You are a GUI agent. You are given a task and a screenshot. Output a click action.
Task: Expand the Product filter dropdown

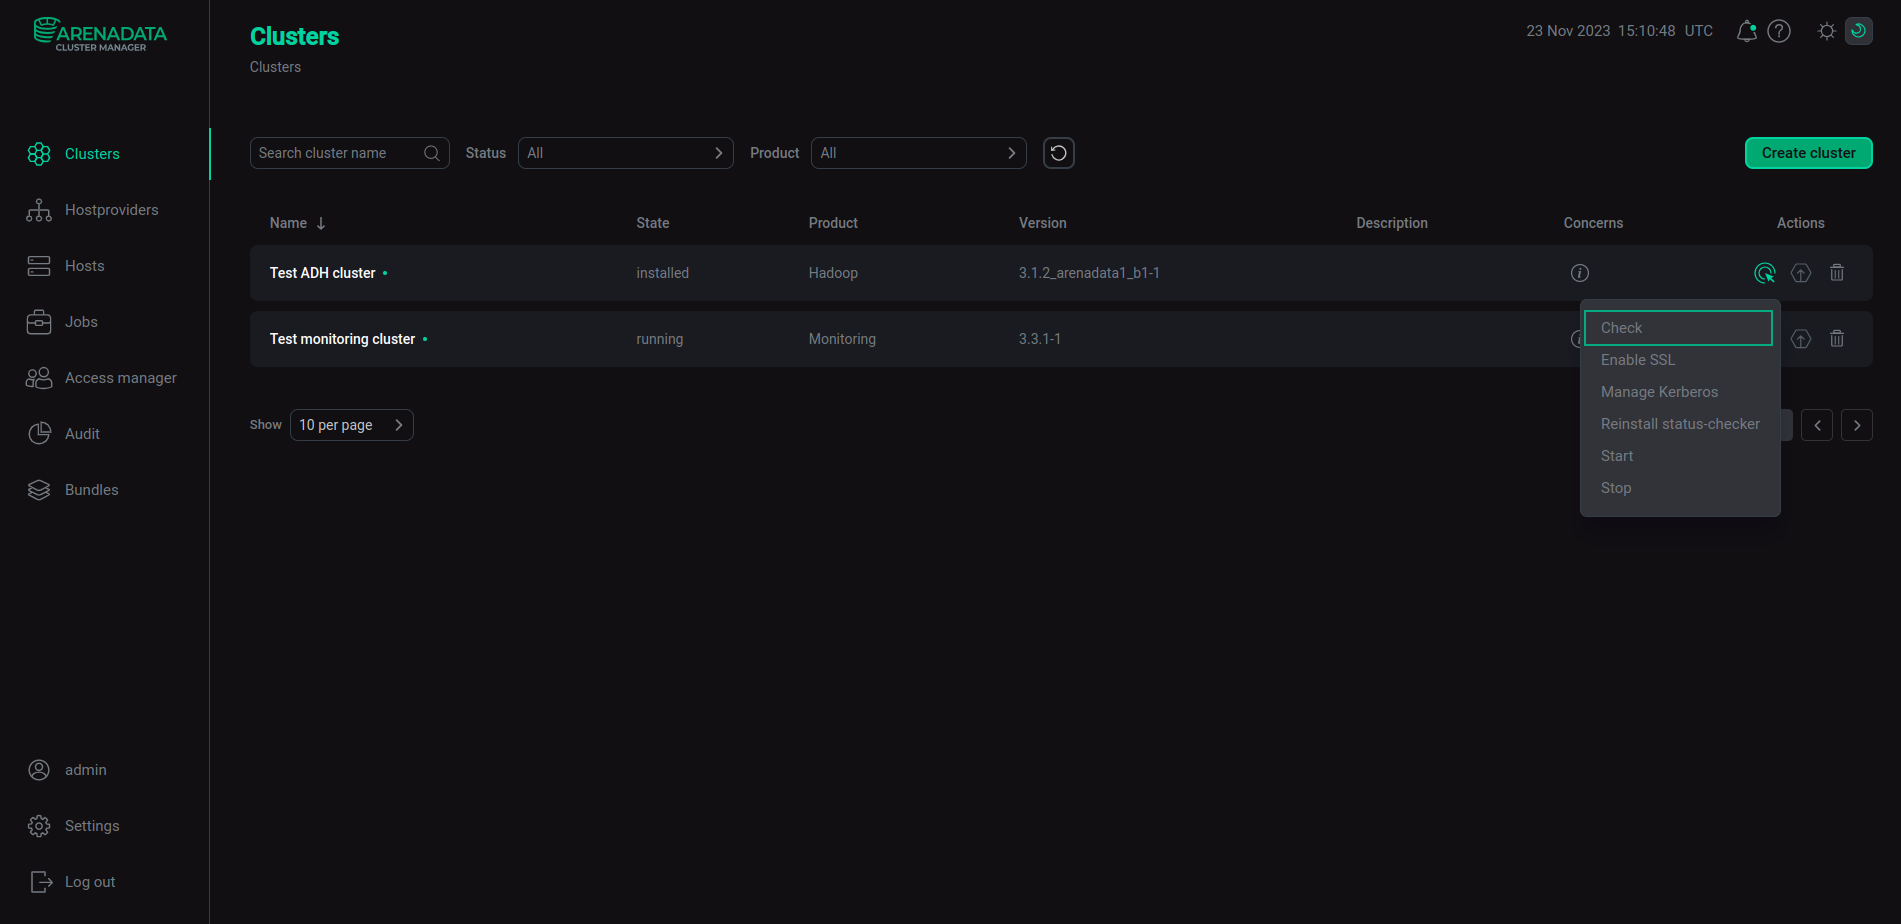[919, 153]
